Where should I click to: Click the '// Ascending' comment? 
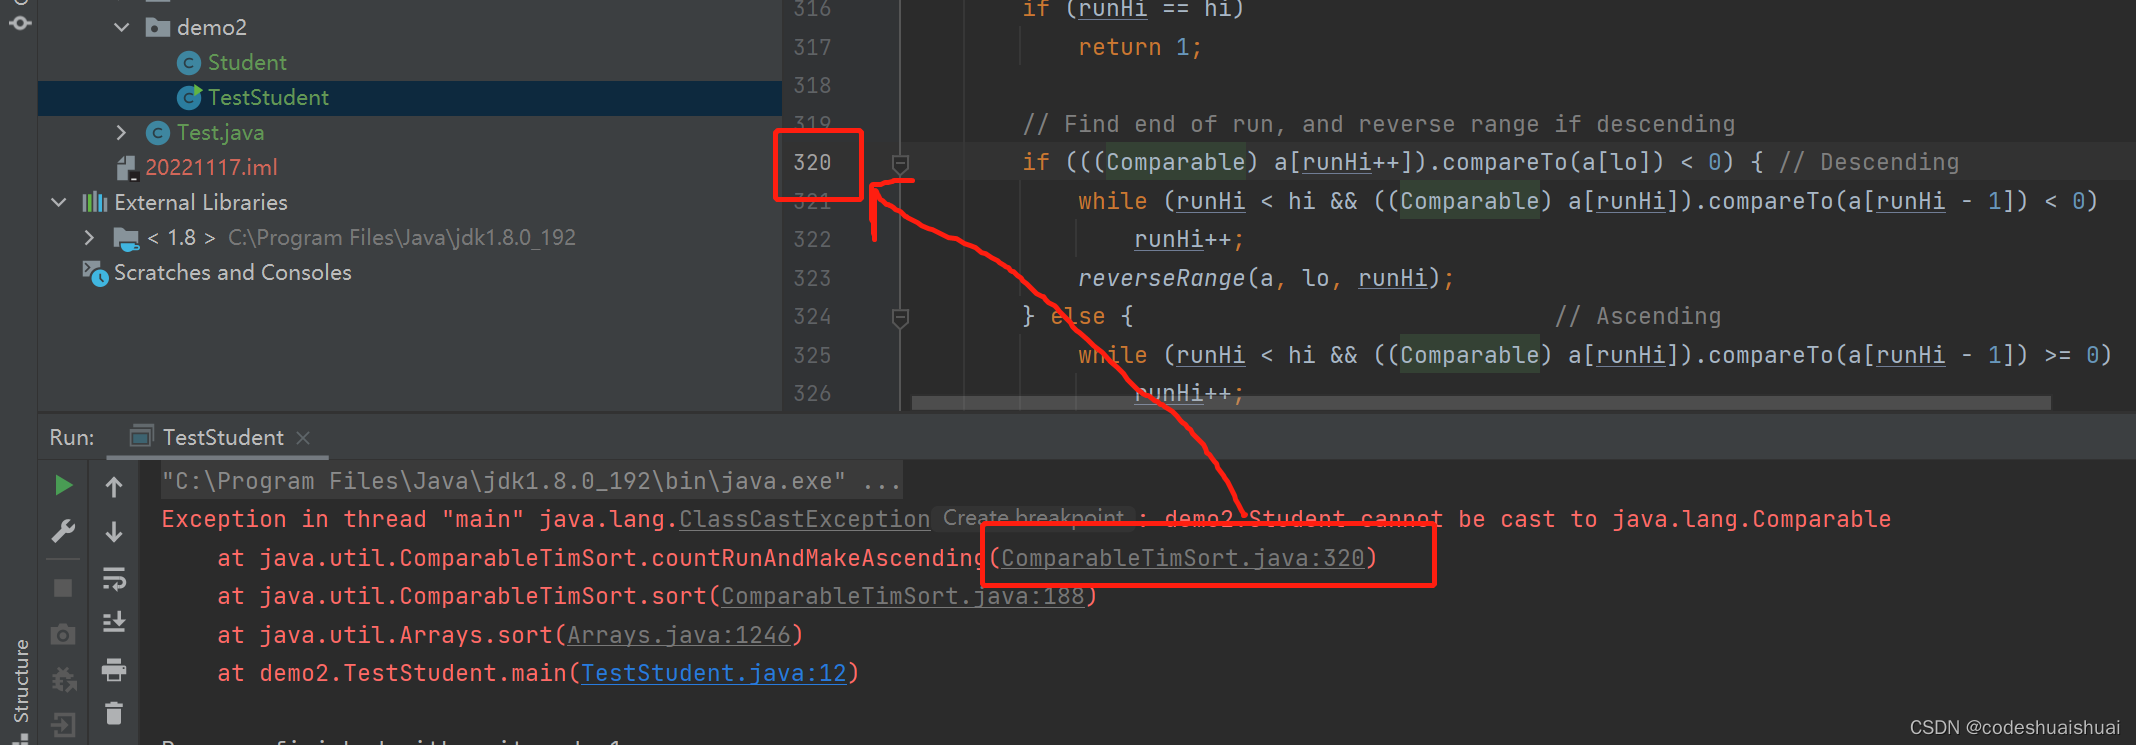point(1638,316)
